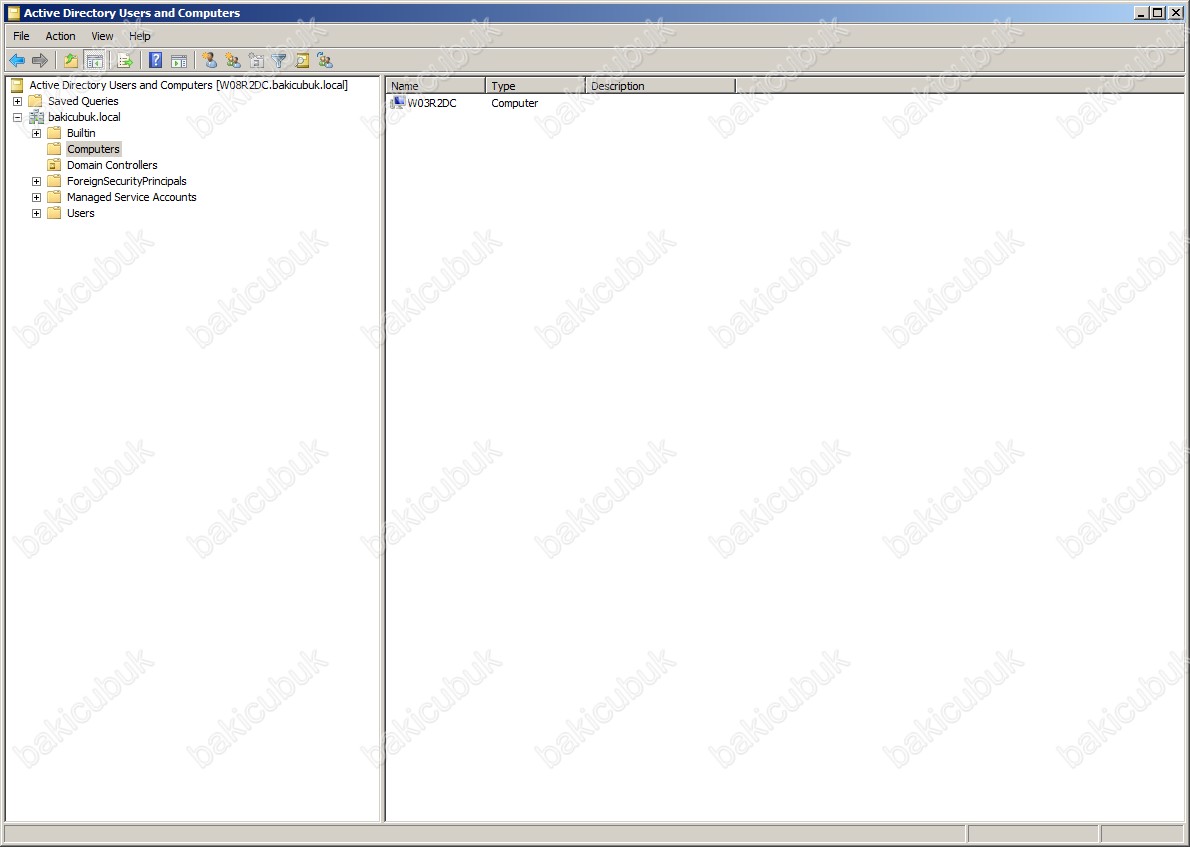Viewport: 1190px width, 847px height.
Task: Go up one level with folder icon
Action: [x=71, y=61]
